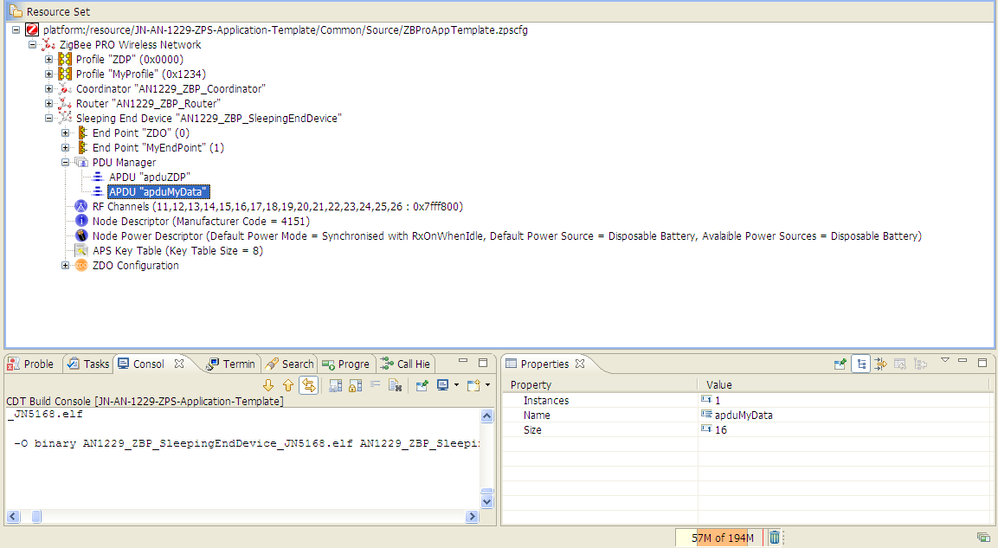
Task: Open the Call Hierarchy tab
Action: coord(405,364)
